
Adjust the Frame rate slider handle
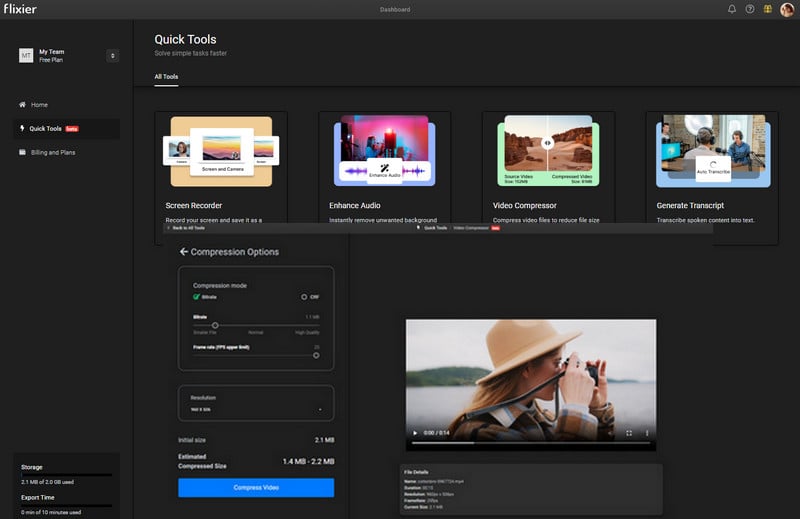(316, 355)
